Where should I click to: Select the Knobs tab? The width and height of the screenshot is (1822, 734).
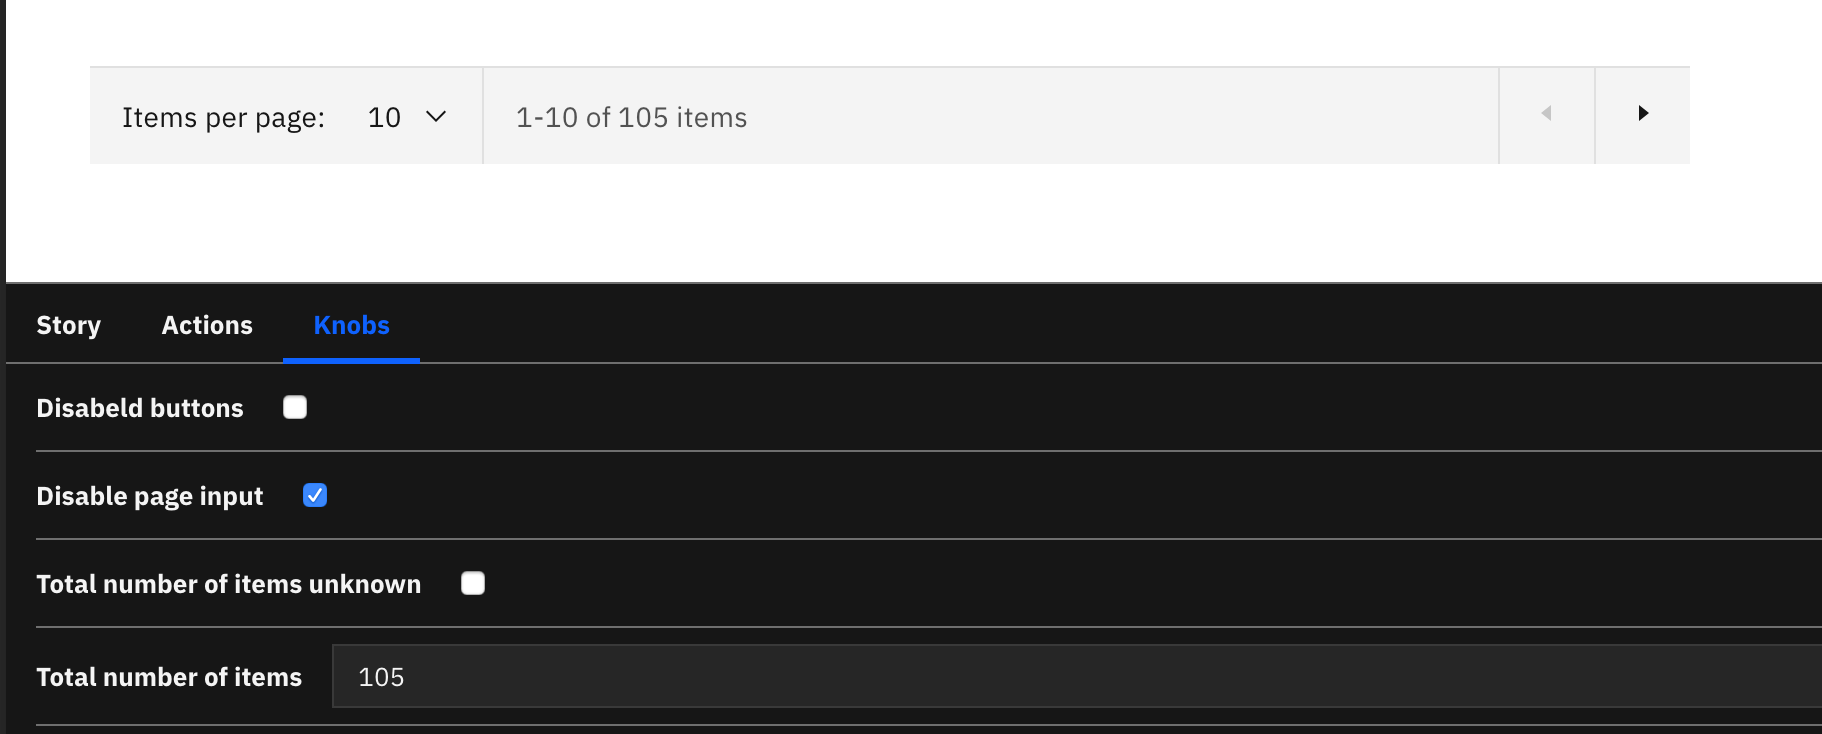[351, 325]
